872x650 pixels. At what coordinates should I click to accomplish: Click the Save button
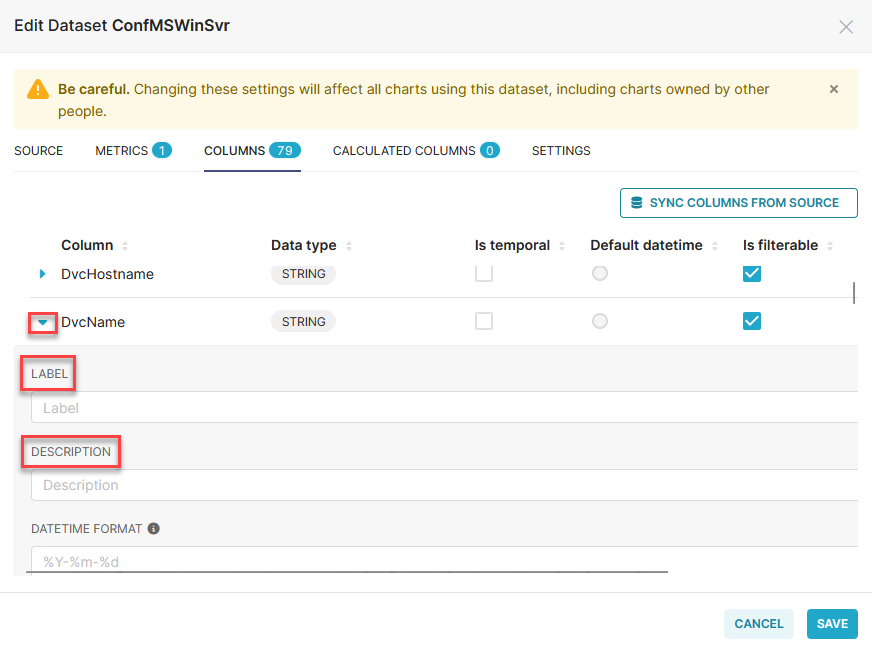coord(832,624)
